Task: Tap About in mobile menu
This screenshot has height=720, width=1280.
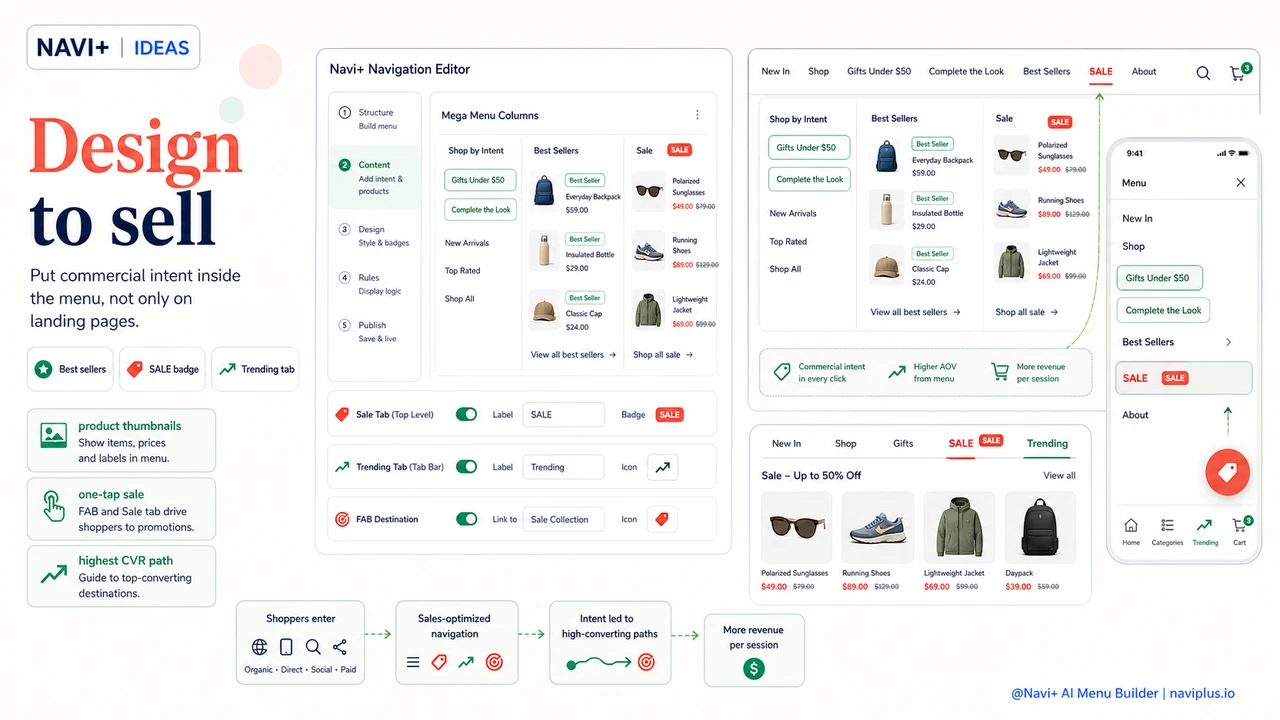Action: 1135,415
